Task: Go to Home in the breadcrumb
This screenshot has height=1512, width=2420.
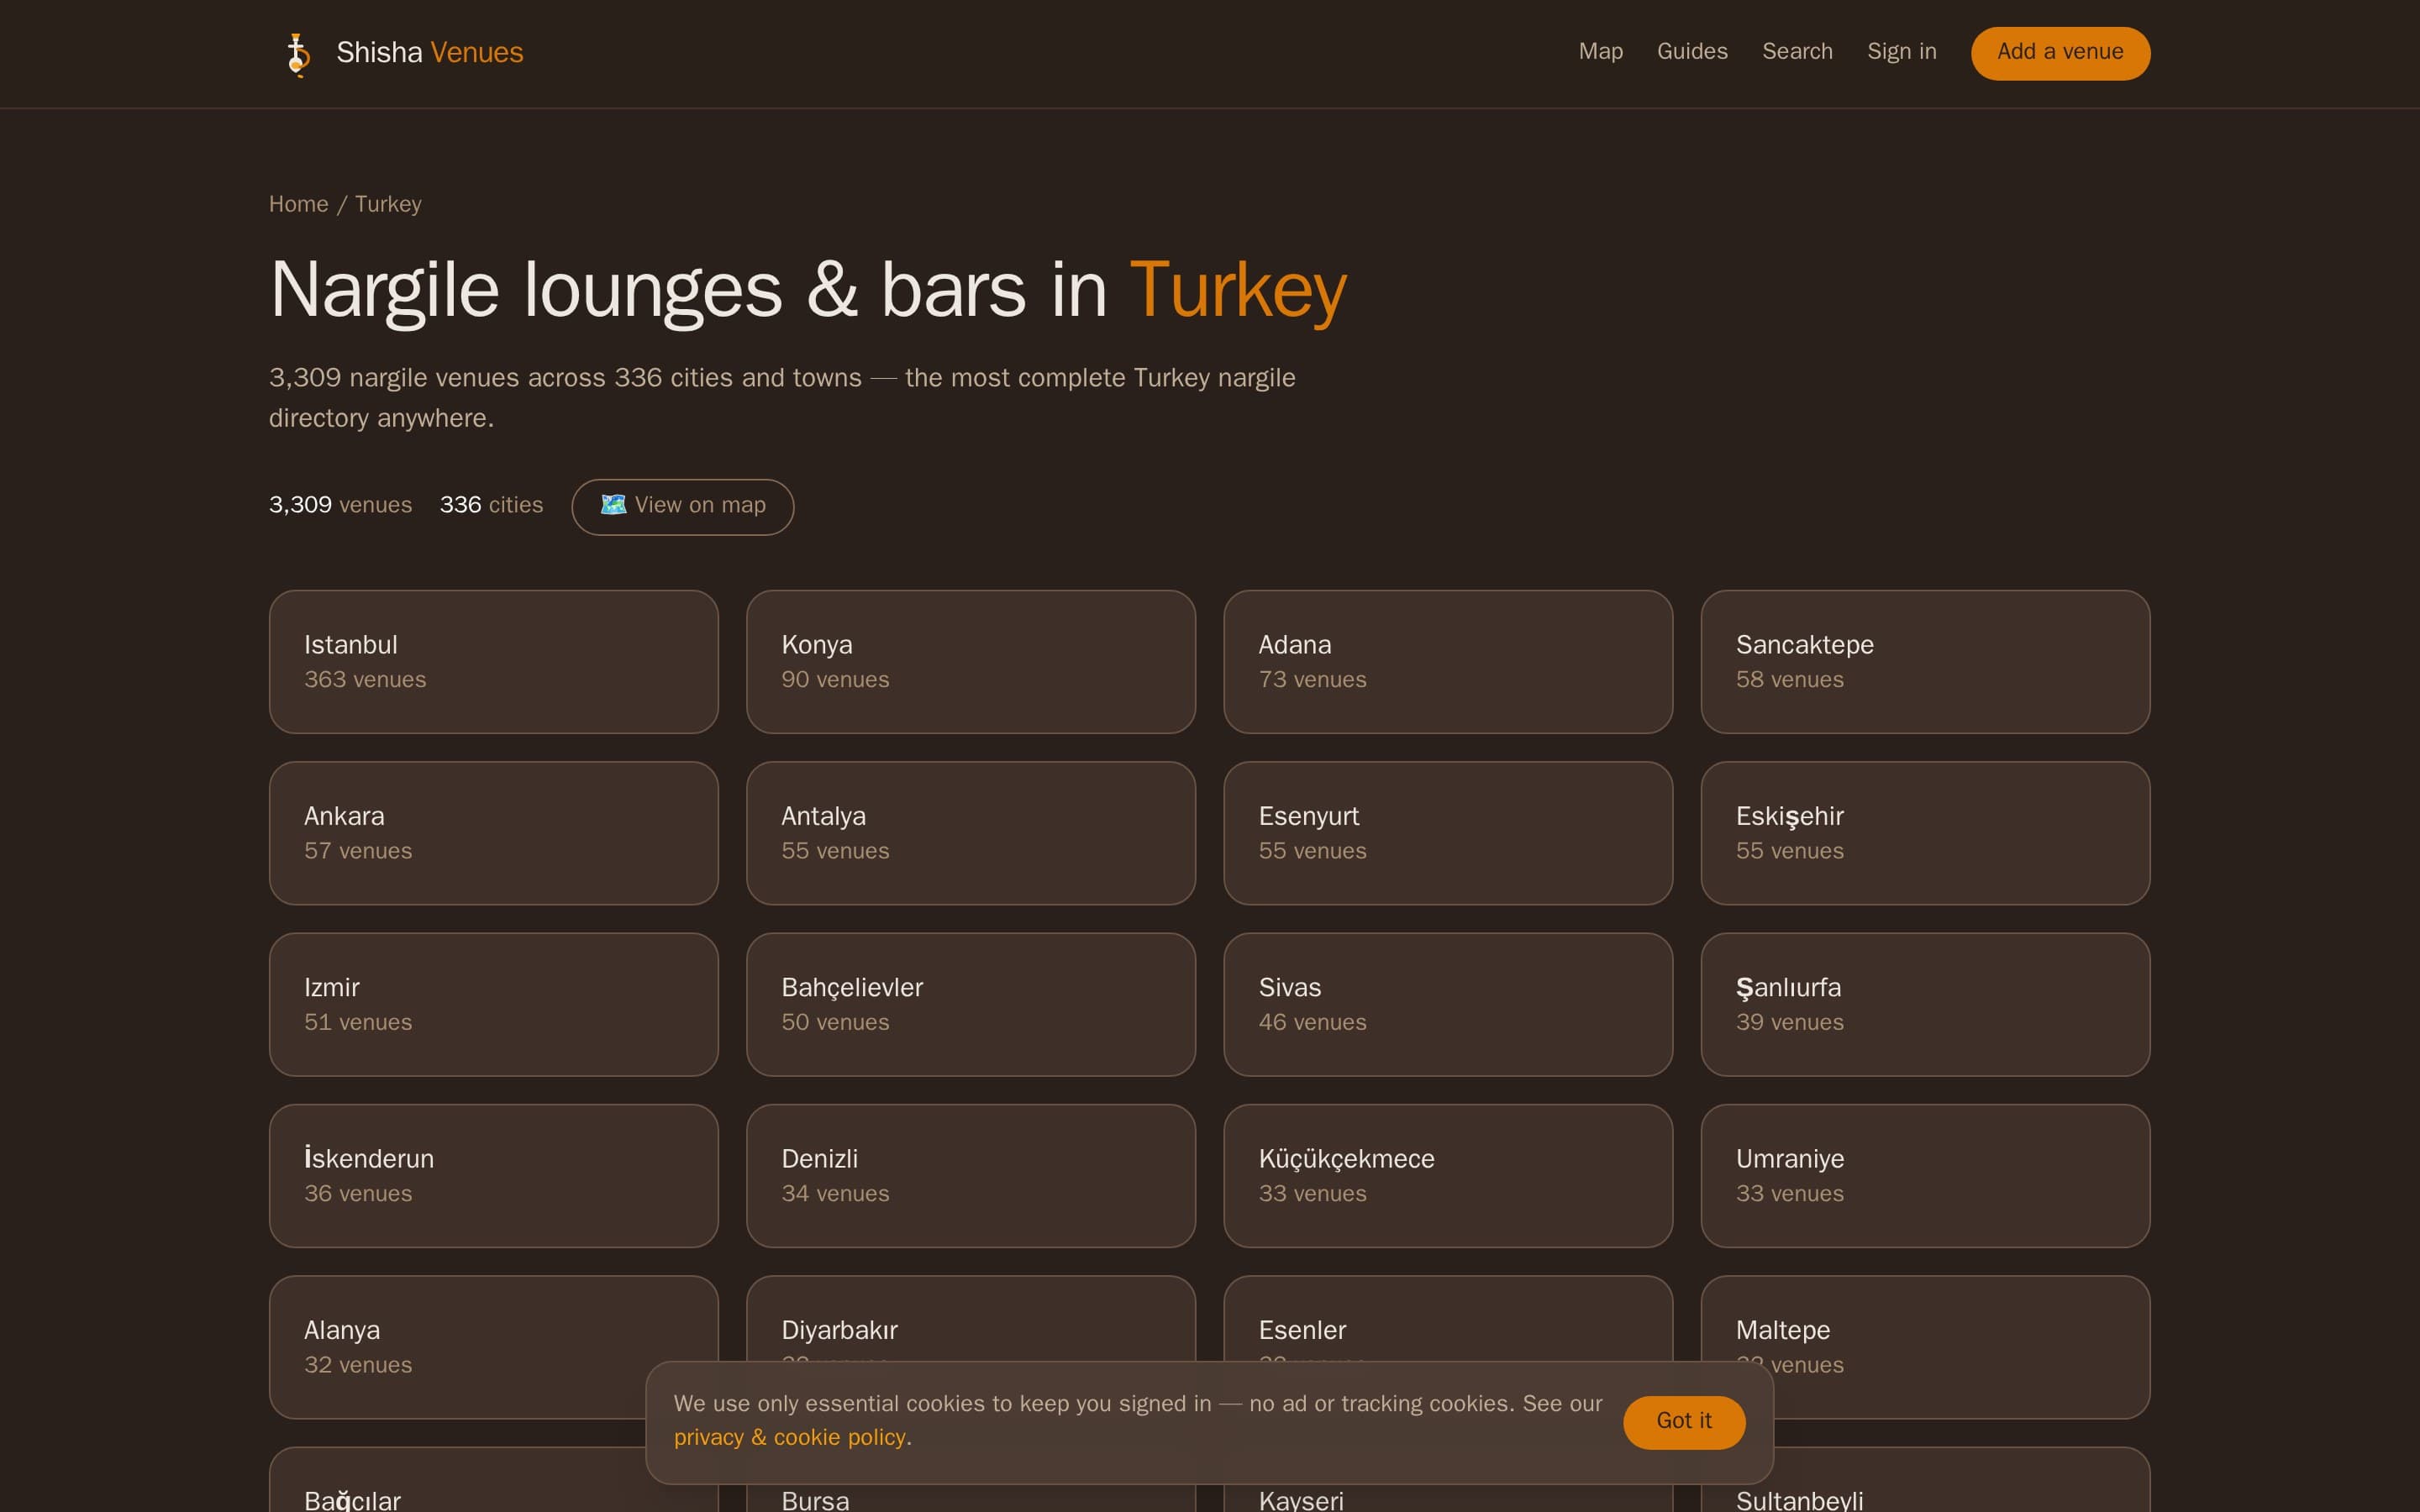Action: tap(298, 204)
